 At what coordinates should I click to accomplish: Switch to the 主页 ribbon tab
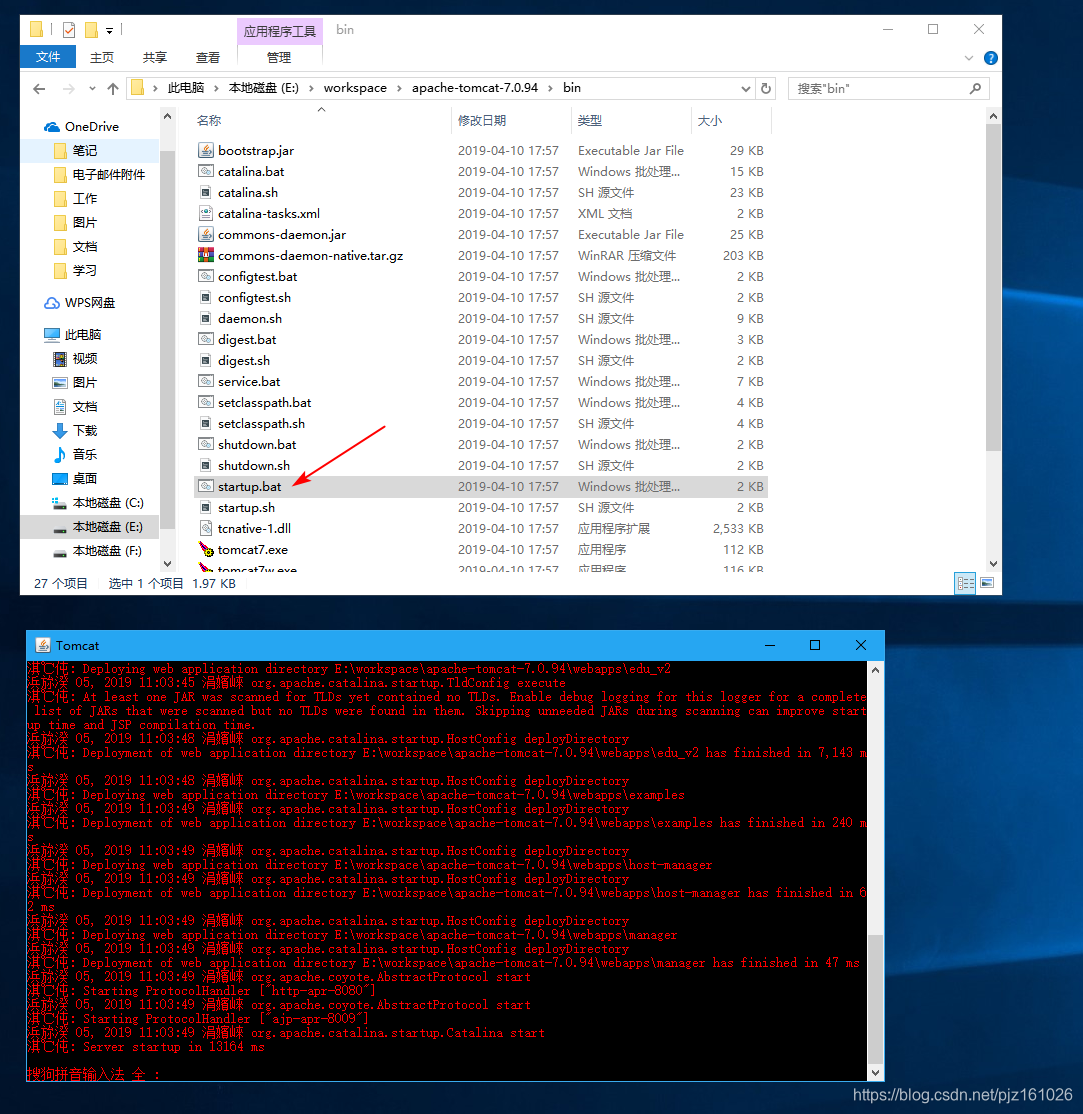tap(102, 58)
